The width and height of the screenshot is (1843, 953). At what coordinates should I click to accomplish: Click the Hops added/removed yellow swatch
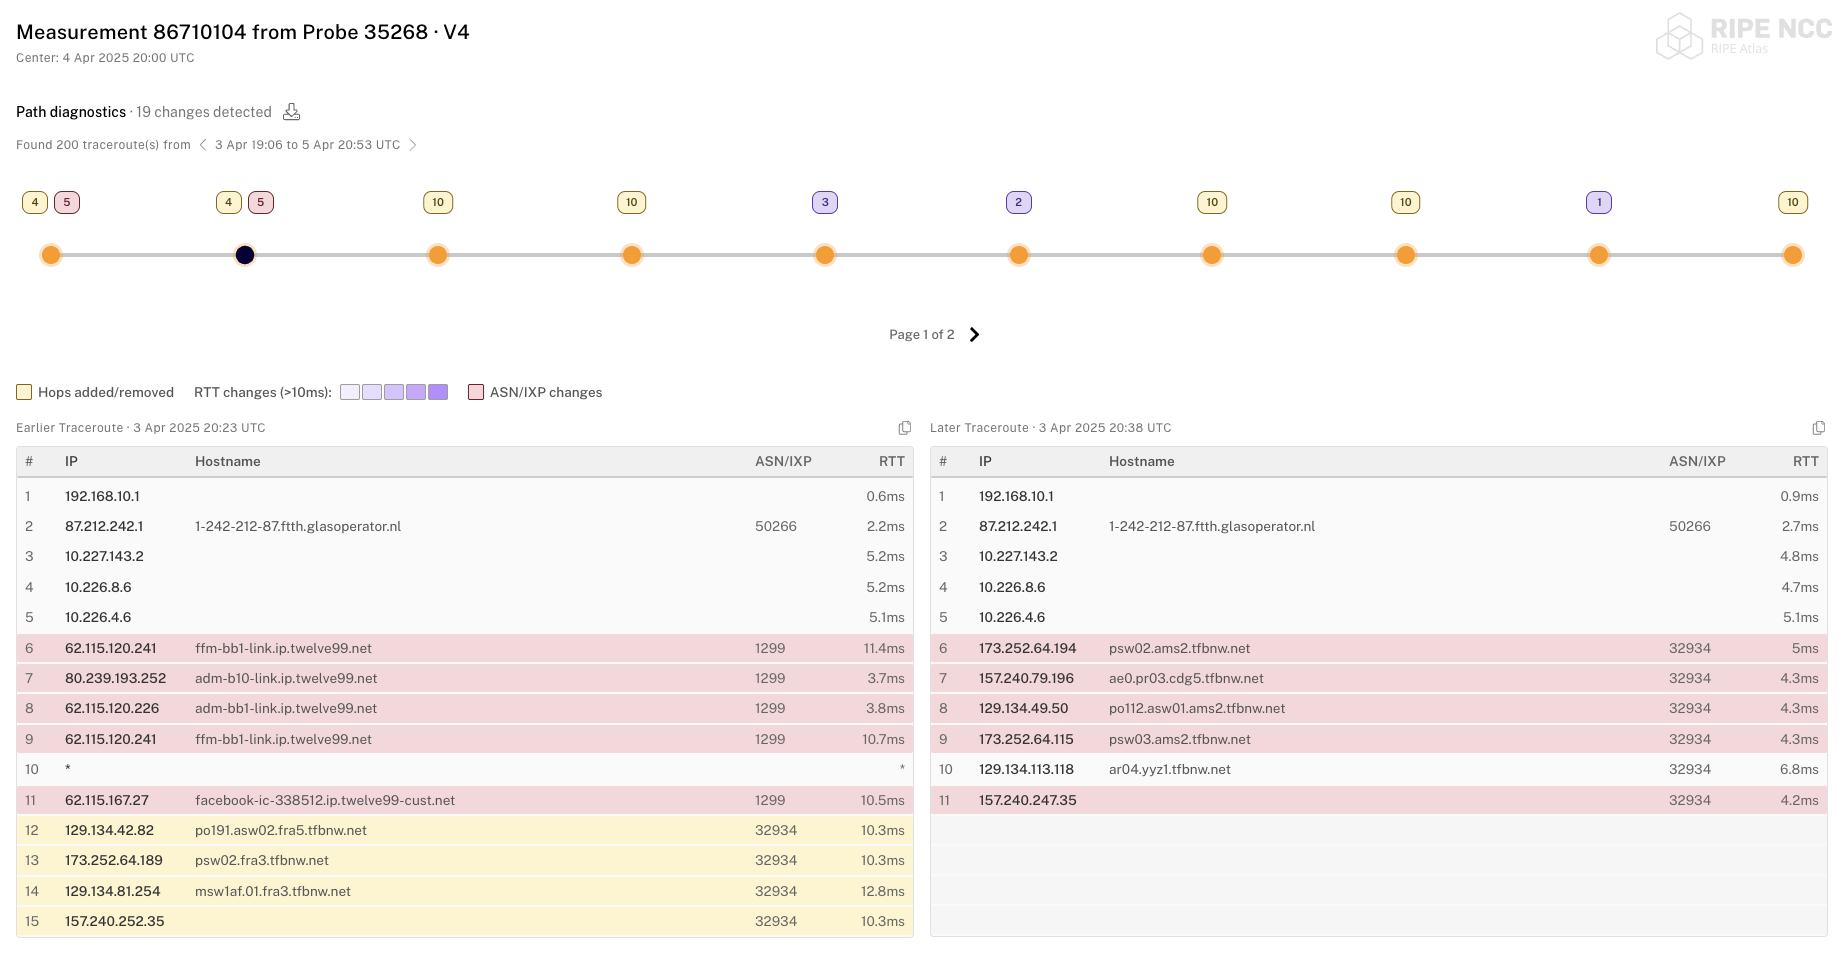tap(24, 392)
